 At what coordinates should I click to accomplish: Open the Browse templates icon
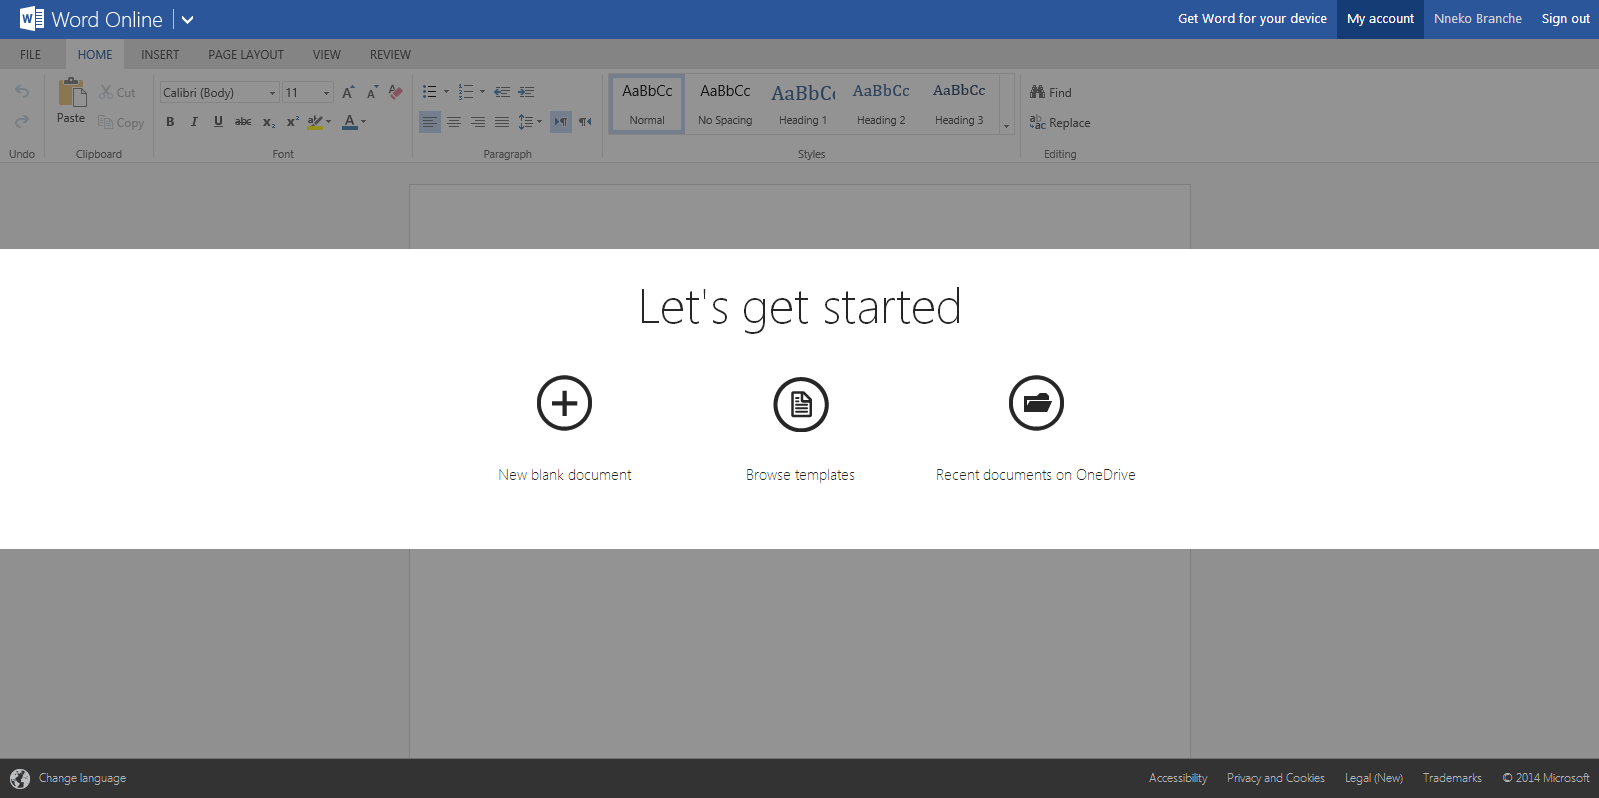(800, 404)
